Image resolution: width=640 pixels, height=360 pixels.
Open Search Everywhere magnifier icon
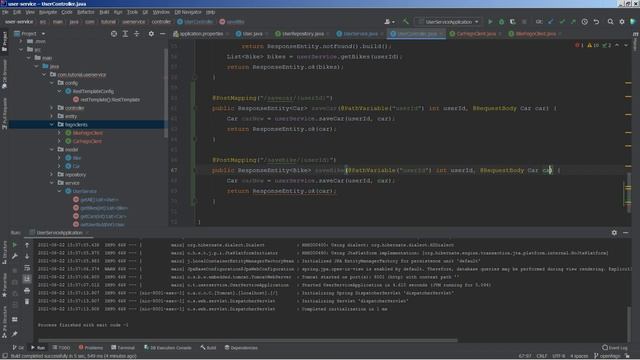610,22
